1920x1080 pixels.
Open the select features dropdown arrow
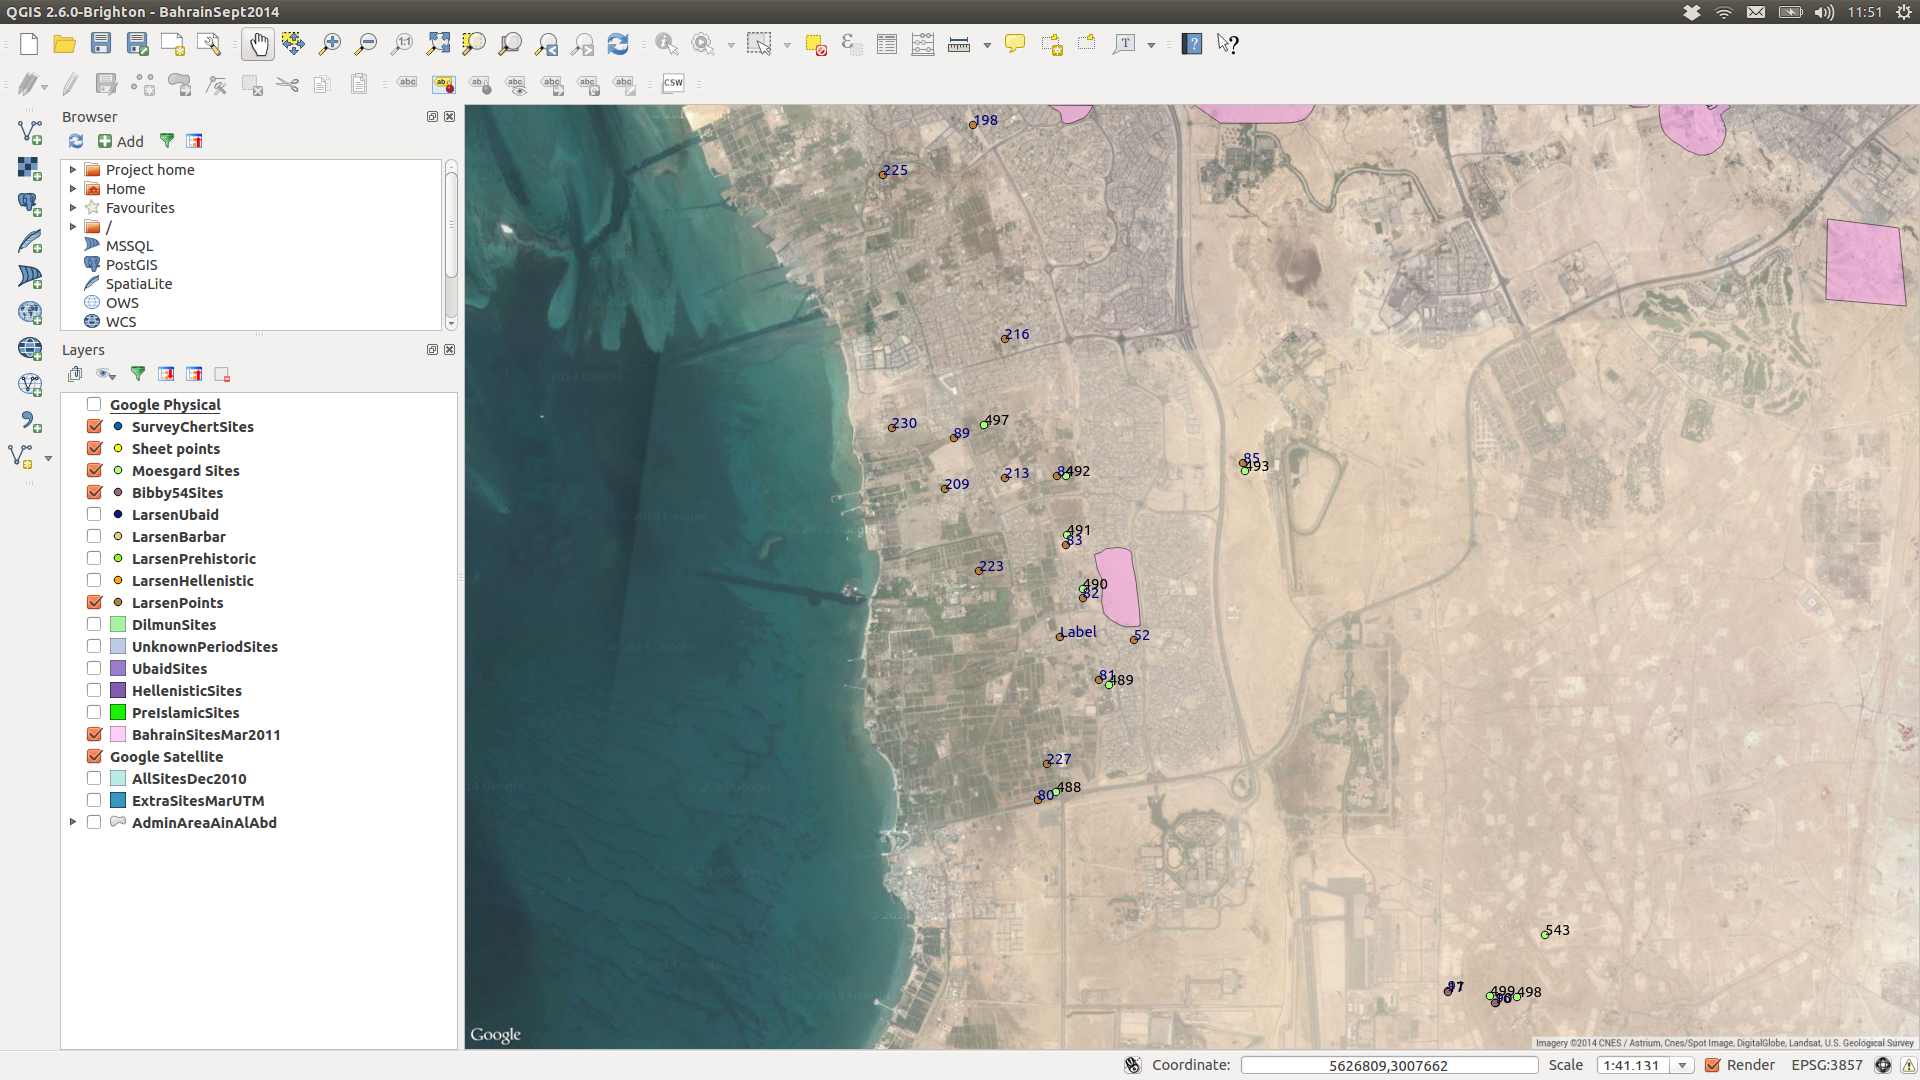point(787,45)
